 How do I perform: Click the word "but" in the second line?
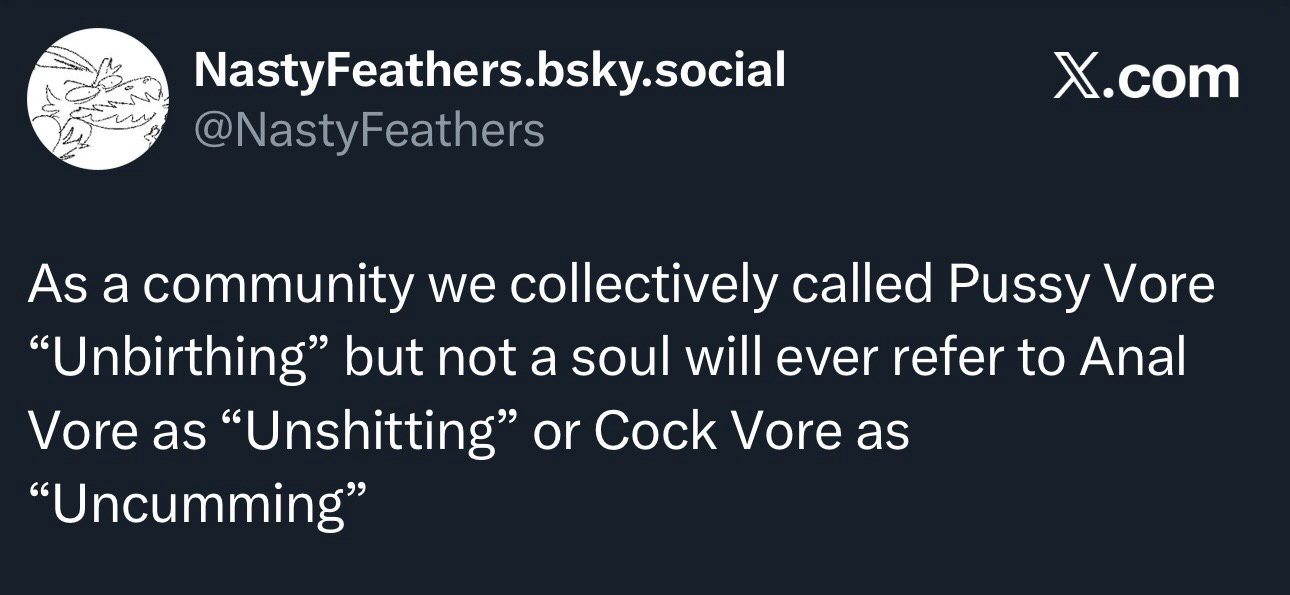point(381,359)
